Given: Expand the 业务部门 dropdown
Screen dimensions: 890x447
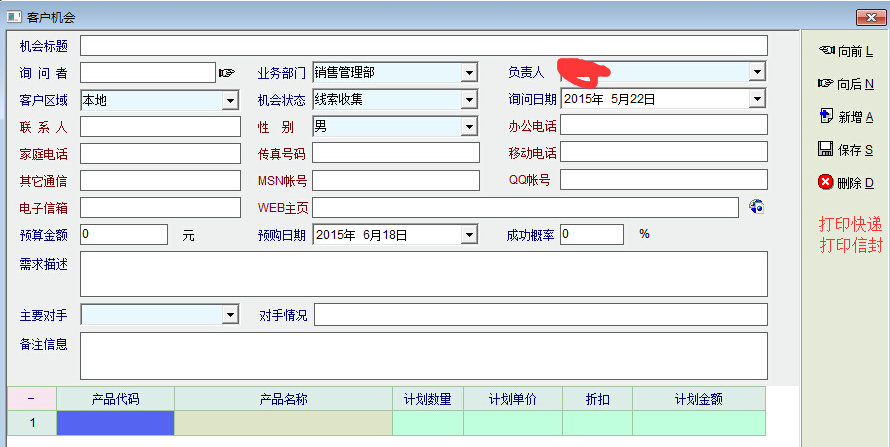Looking at the screenshot, I should click(x=469, y=72).
